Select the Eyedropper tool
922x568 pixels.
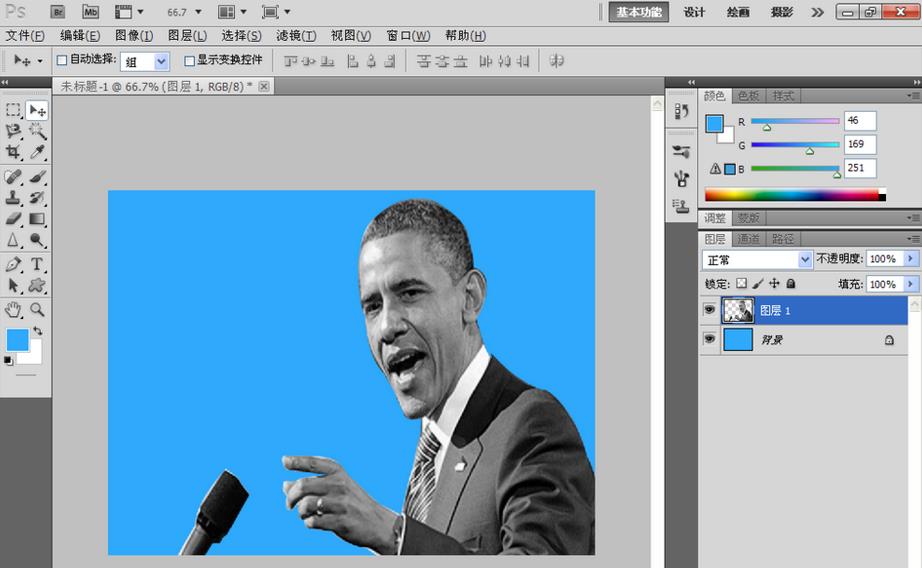point(37,153)
